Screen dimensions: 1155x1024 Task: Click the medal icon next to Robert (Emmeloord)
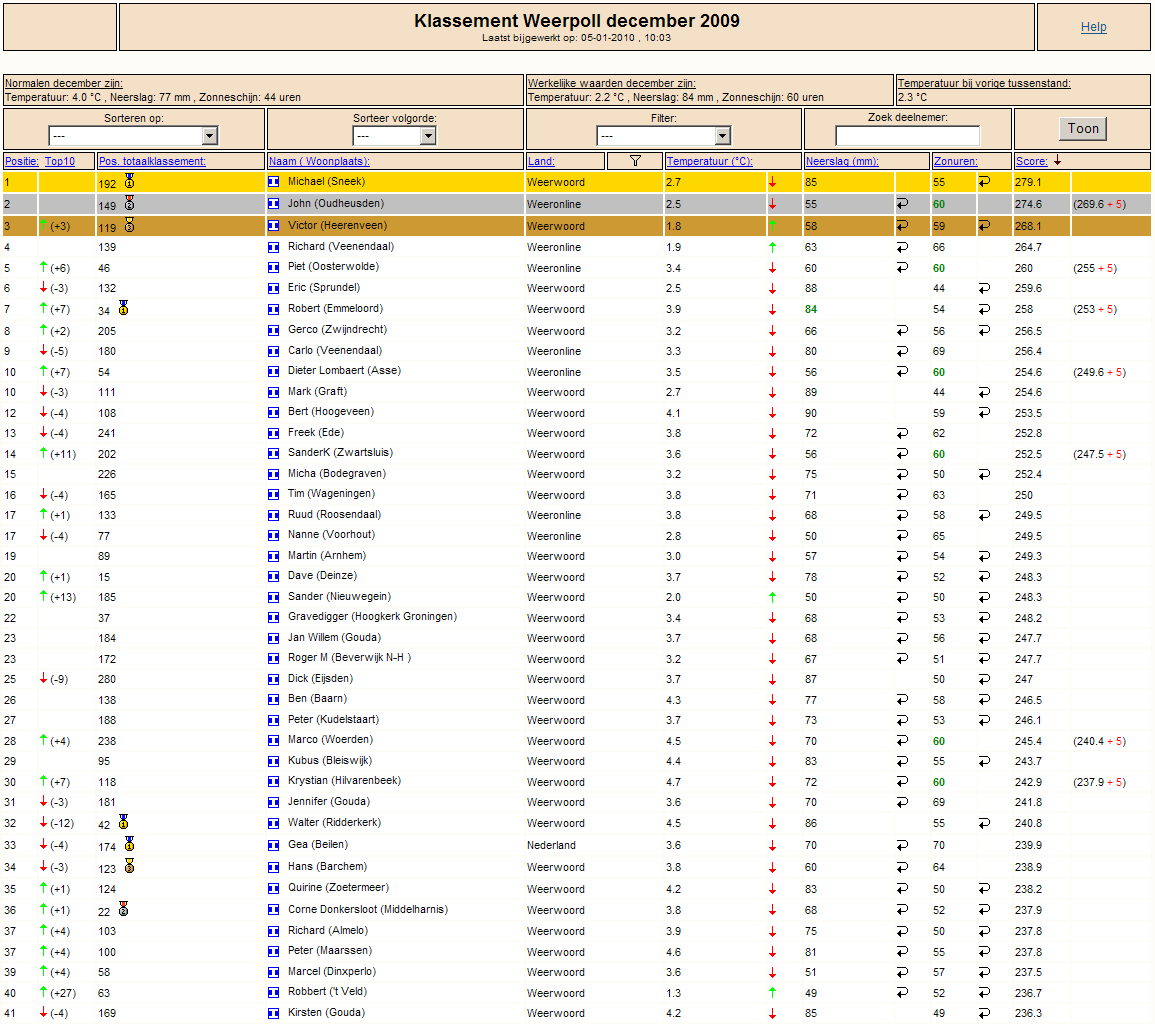pyautogui.click(x=123, y=308)
